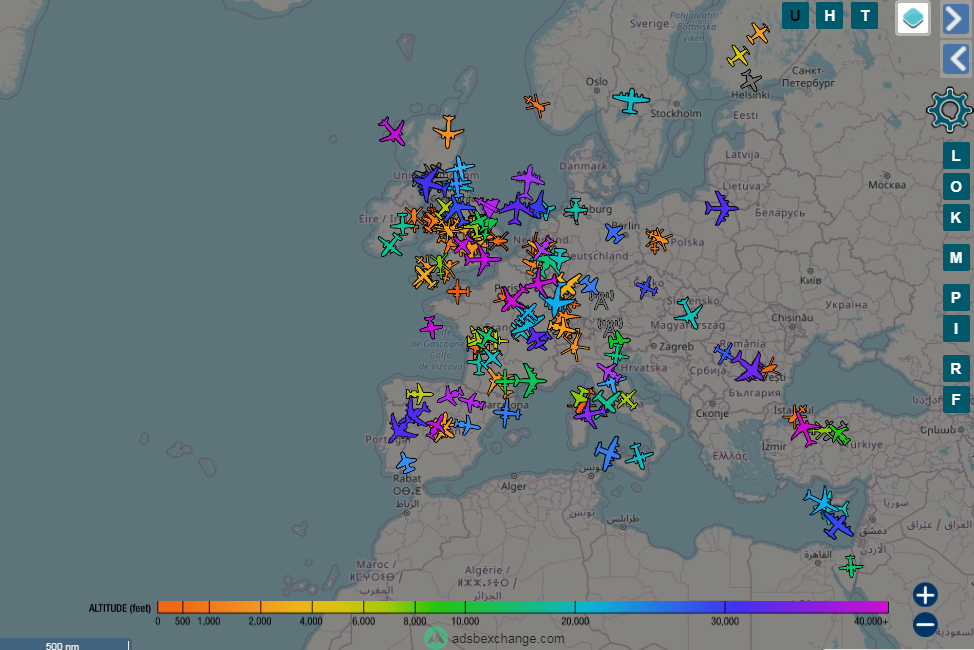Open the settings gear
Image resolution: width=974 pixels, height=650 pixels.
[x=949, y=110]
